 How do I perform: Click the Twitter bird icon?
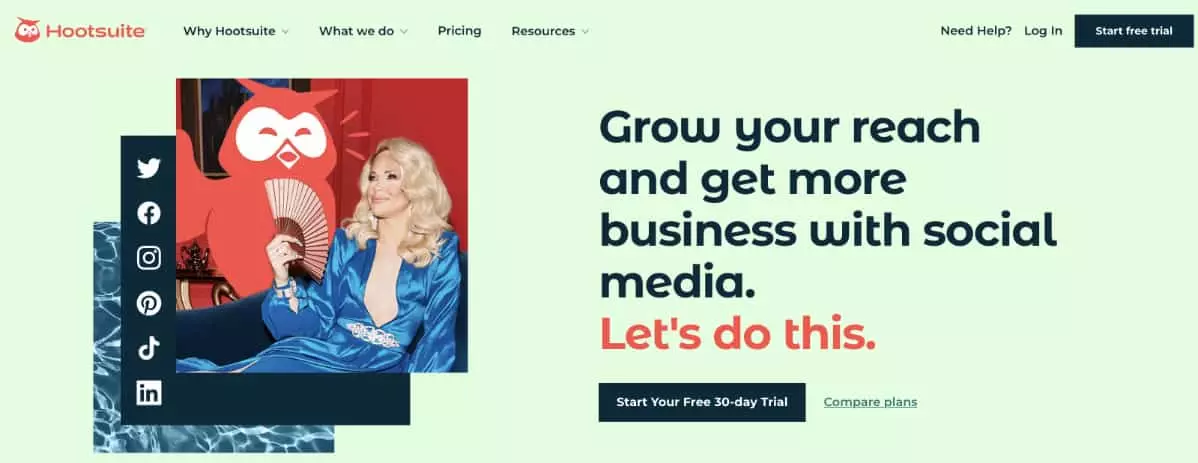pyautogui.click(x=149, y=168)
